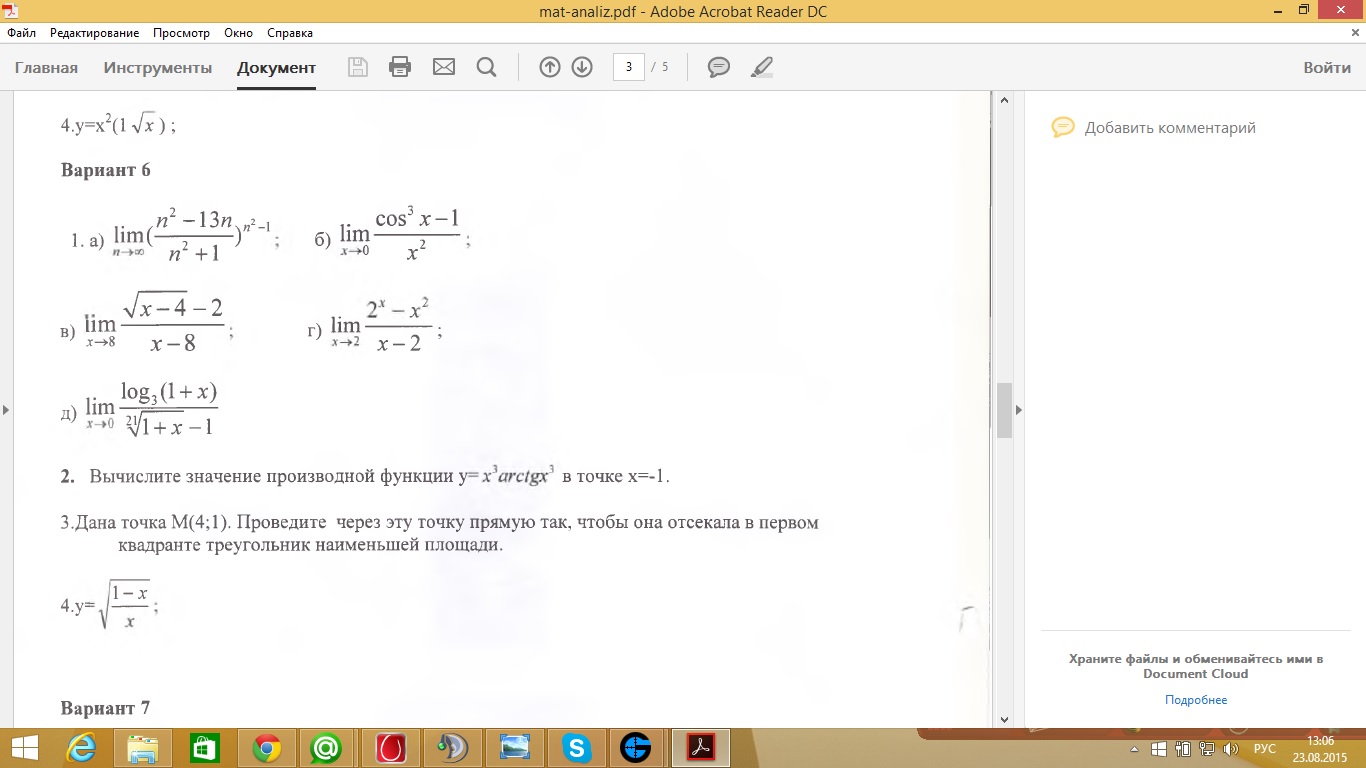The width and height of the screenshot is (1366, 768).
Task: Send file by email envelope icon
Action: click(x=443, y=67)
